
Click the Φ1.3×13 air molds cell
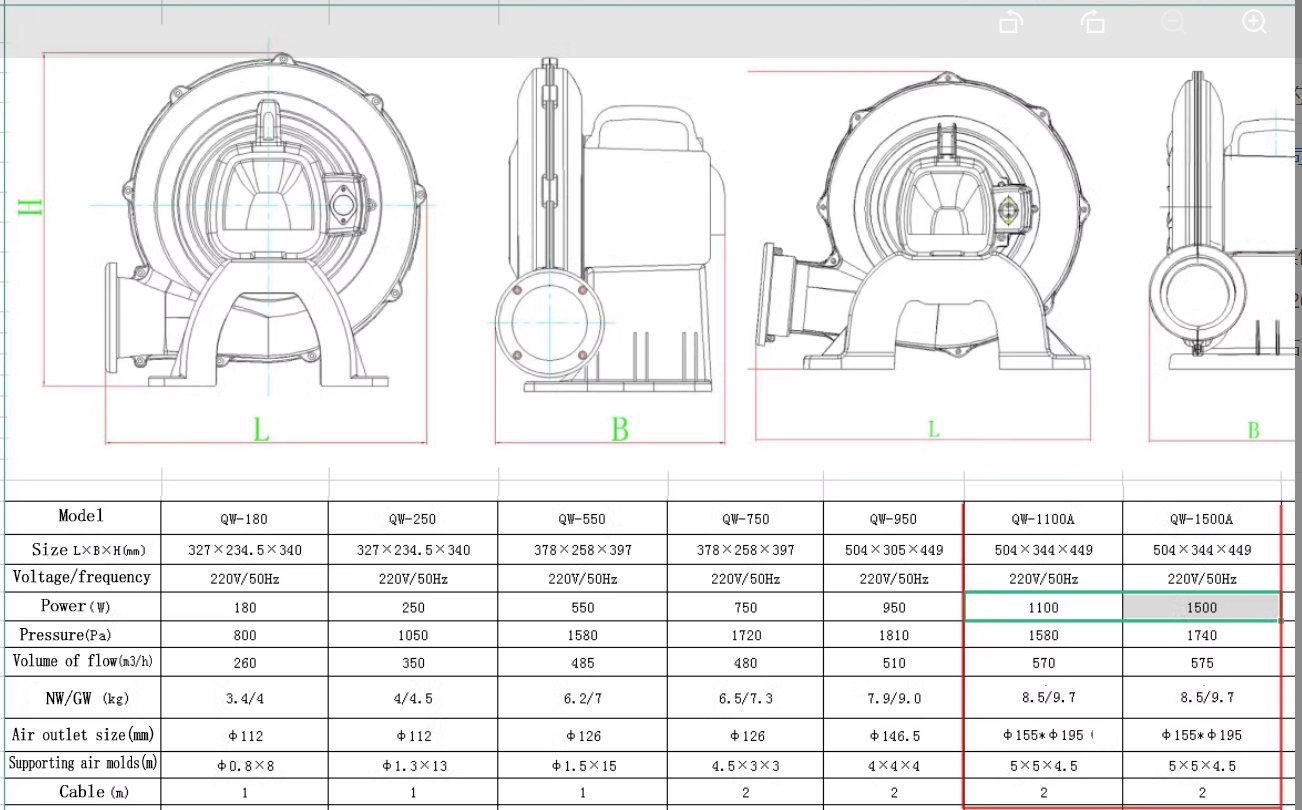[x=412, y=765]
